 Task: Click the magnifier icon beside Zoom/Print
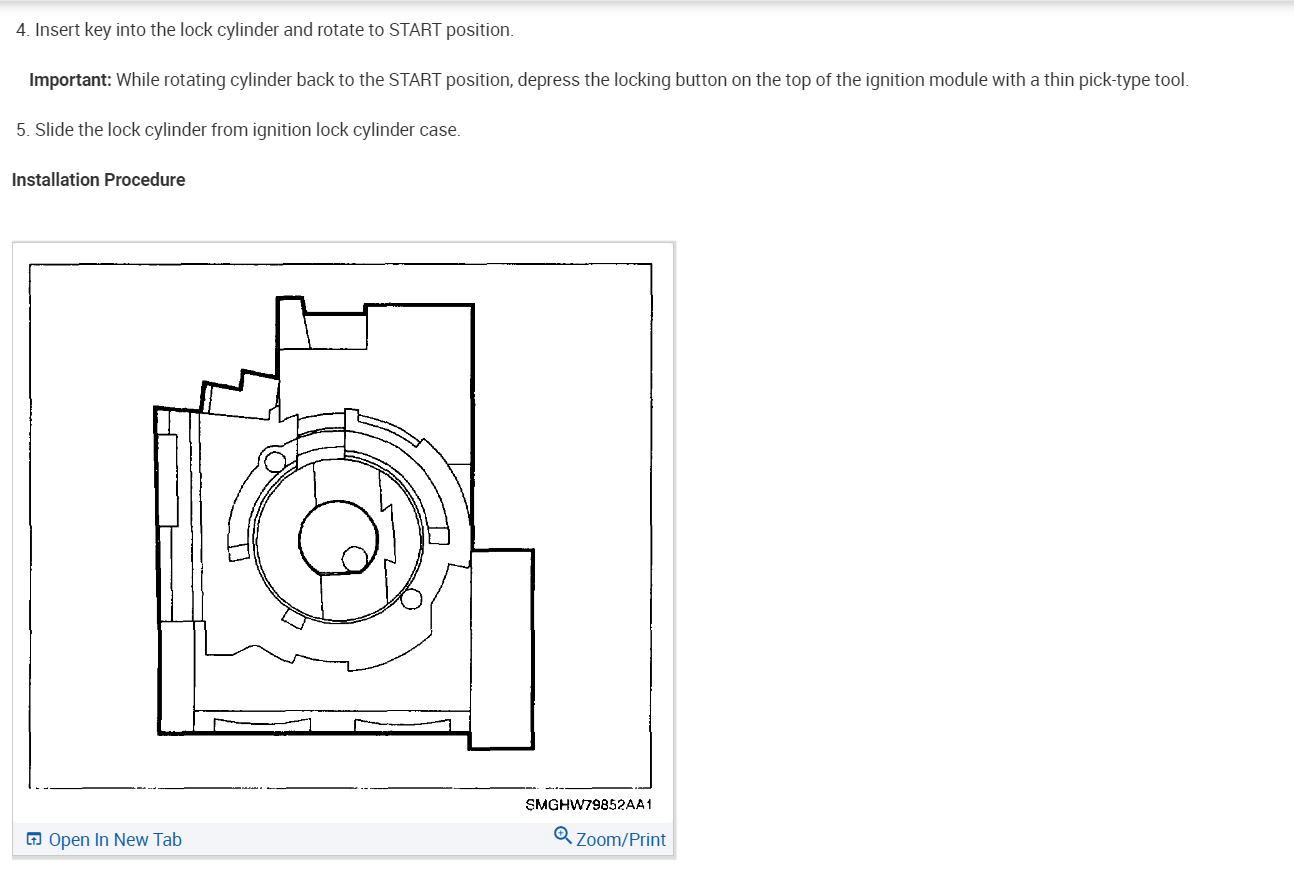tap(563, 836)
